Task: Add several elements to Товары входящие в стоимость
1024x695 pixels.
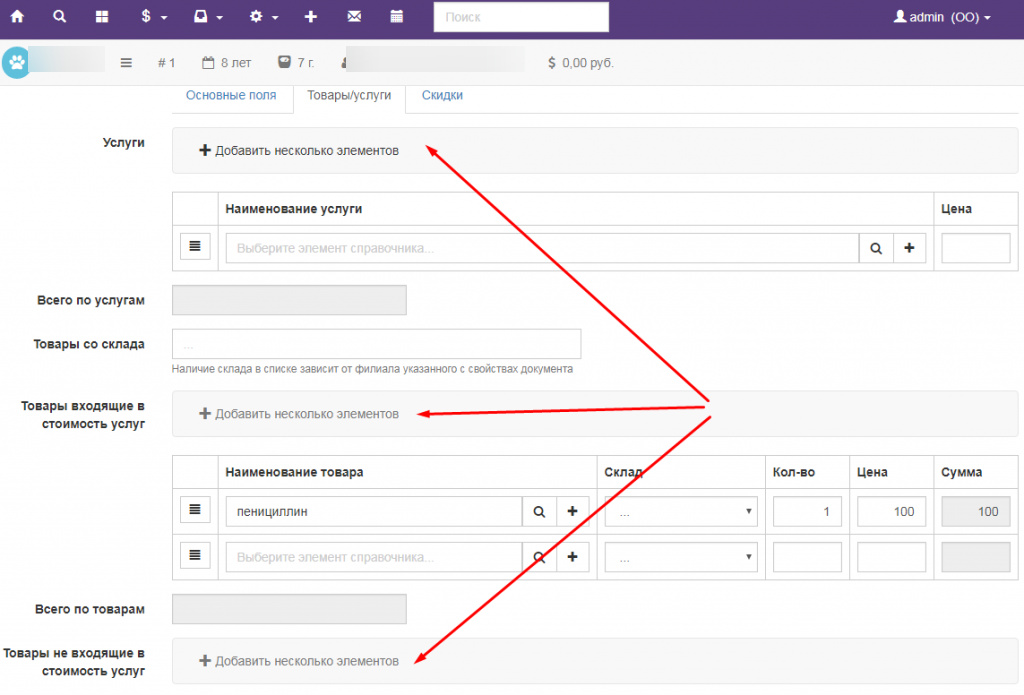Action: (299, 413)
